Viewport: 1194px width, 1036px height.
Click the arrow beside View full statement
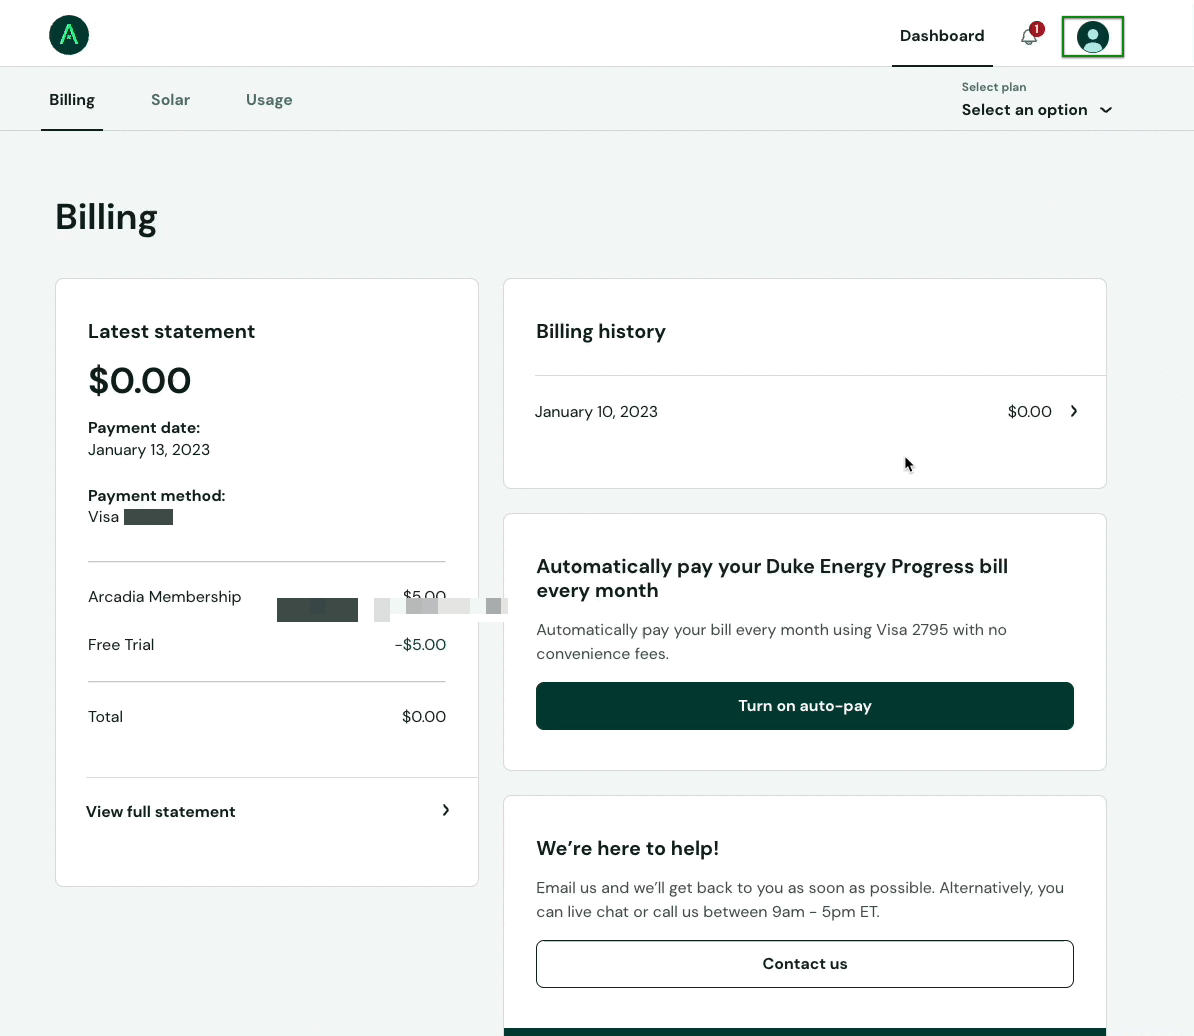(x=445, y=811)
